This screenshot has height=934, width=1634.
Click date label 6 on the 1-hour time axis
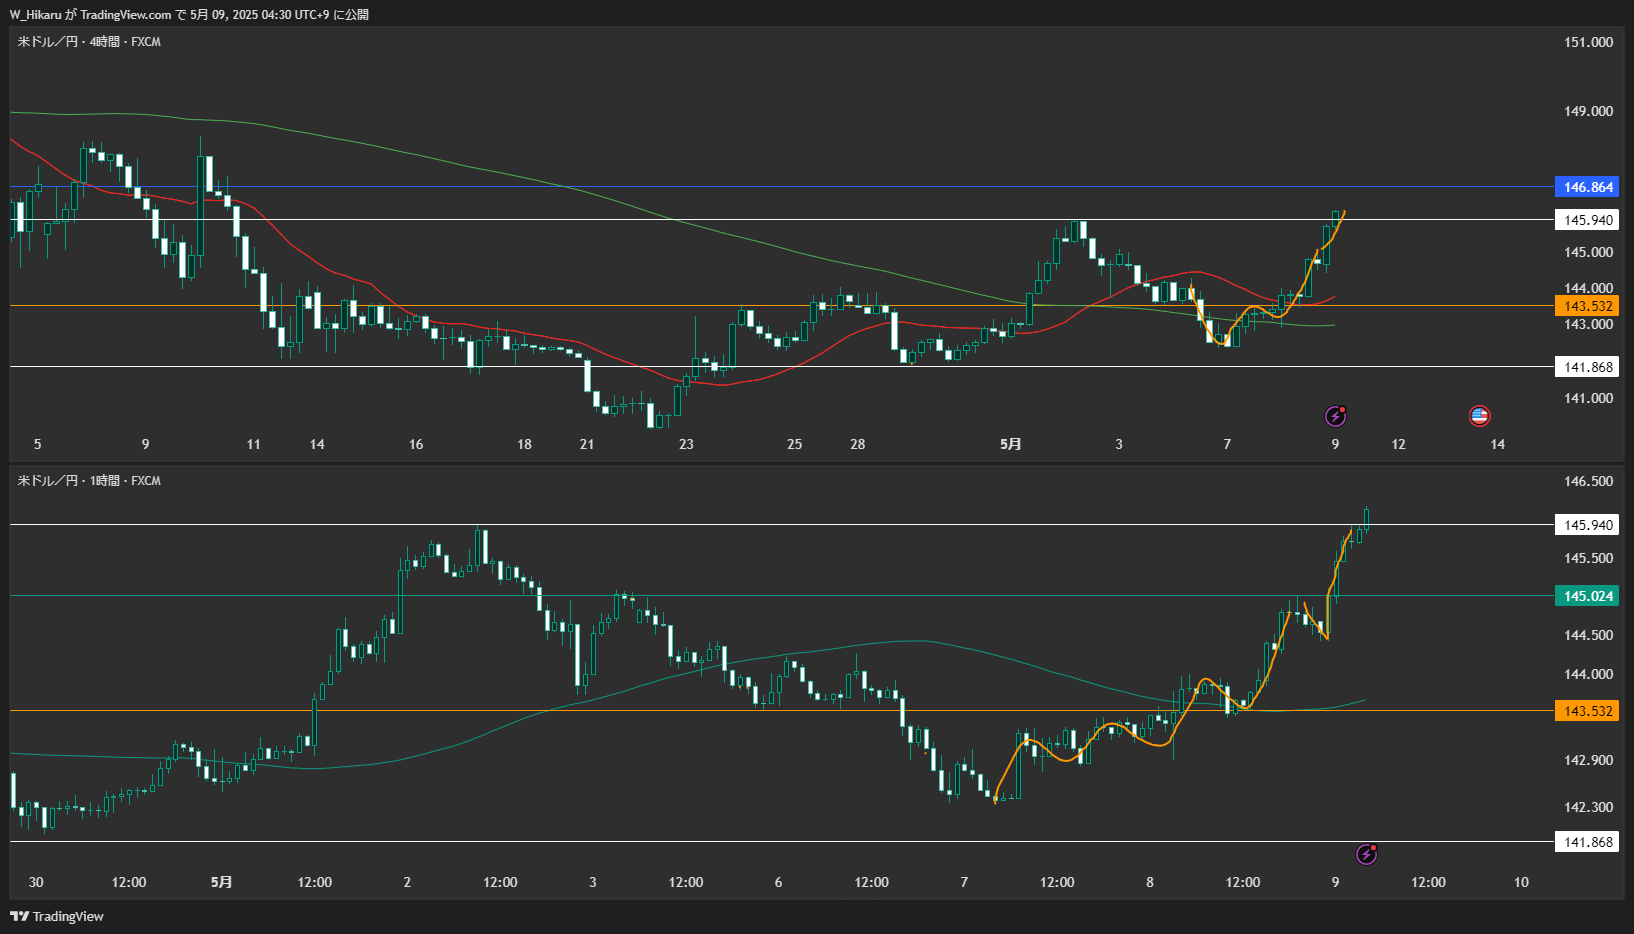click(x=778, y=882)
